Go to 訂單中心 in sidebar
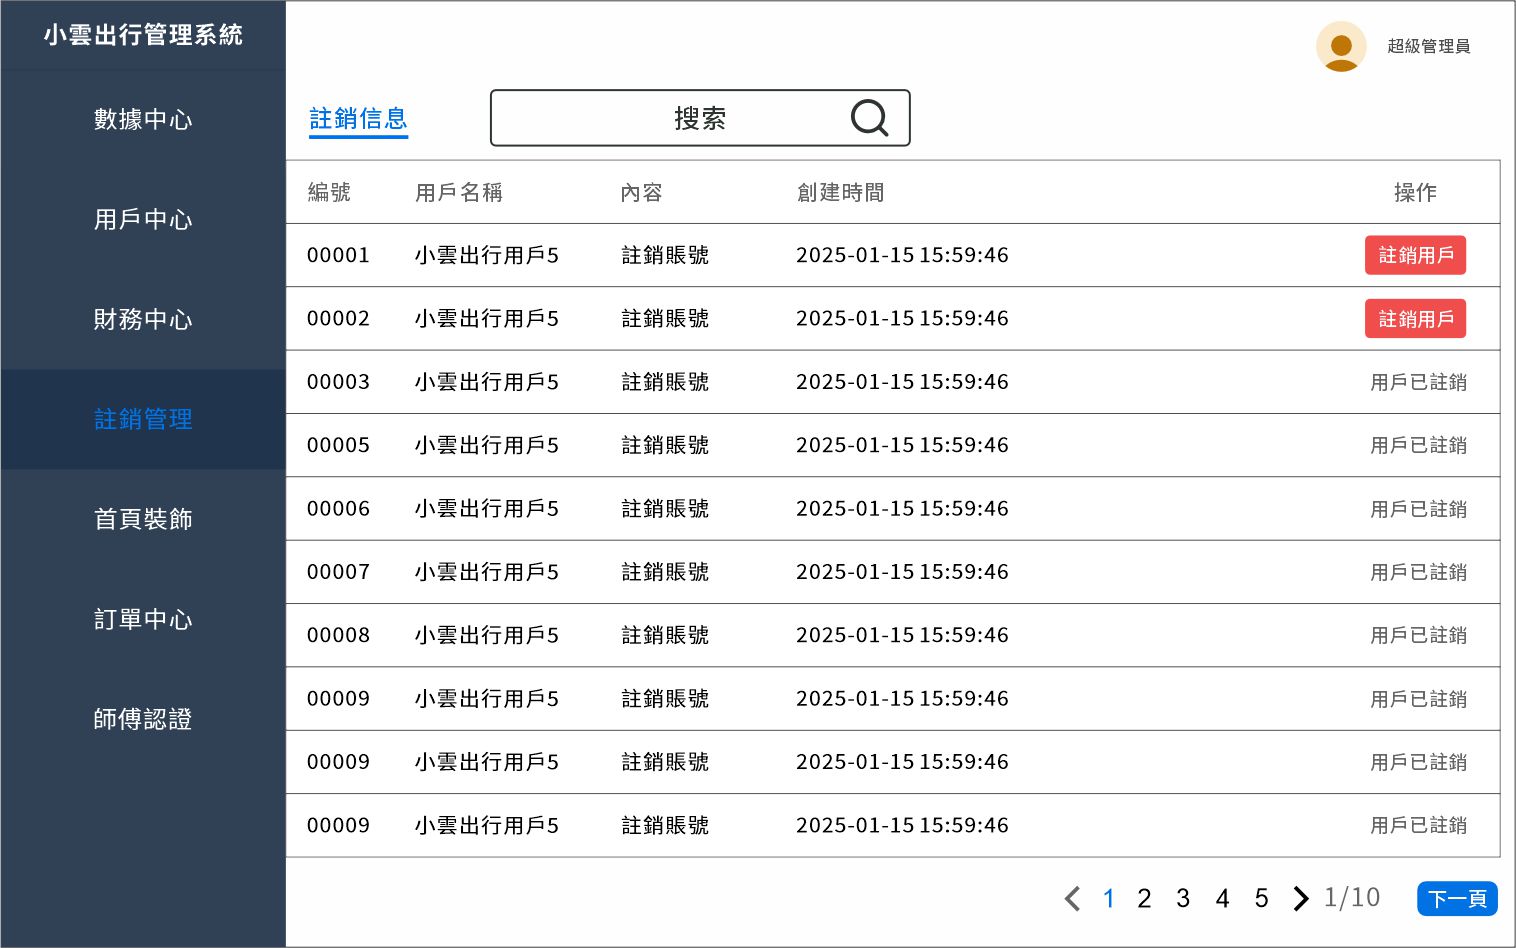Image resolution: width=1516 pixels, height=948 pixels. point(143,619)
